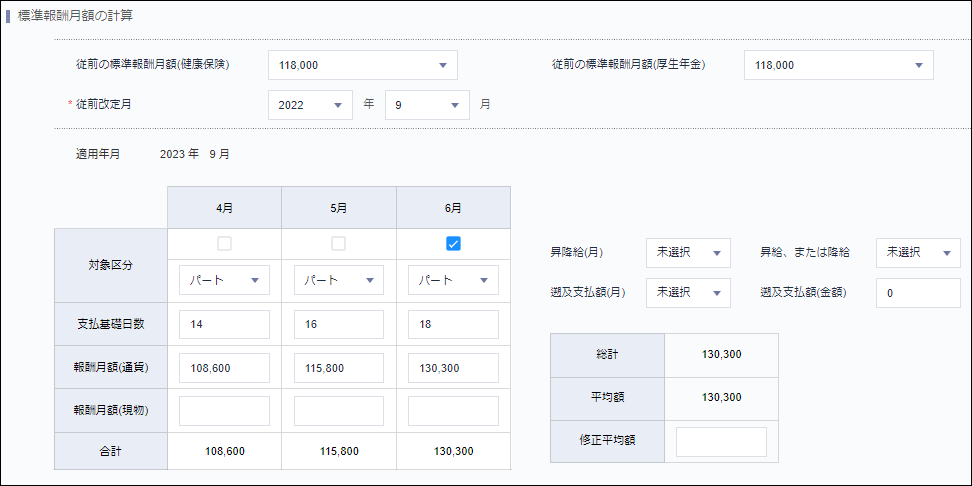This screenshot has width=972, height=486.
Task: Uncheck the 6月 対象区分 checkbox
Action: click(x=453, y=243)
